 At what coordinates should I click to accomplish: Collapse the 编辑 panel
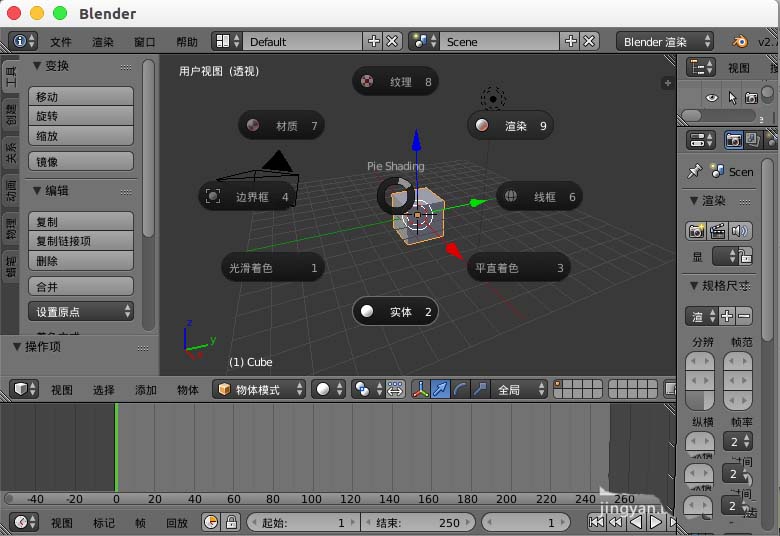coord(37,190)
